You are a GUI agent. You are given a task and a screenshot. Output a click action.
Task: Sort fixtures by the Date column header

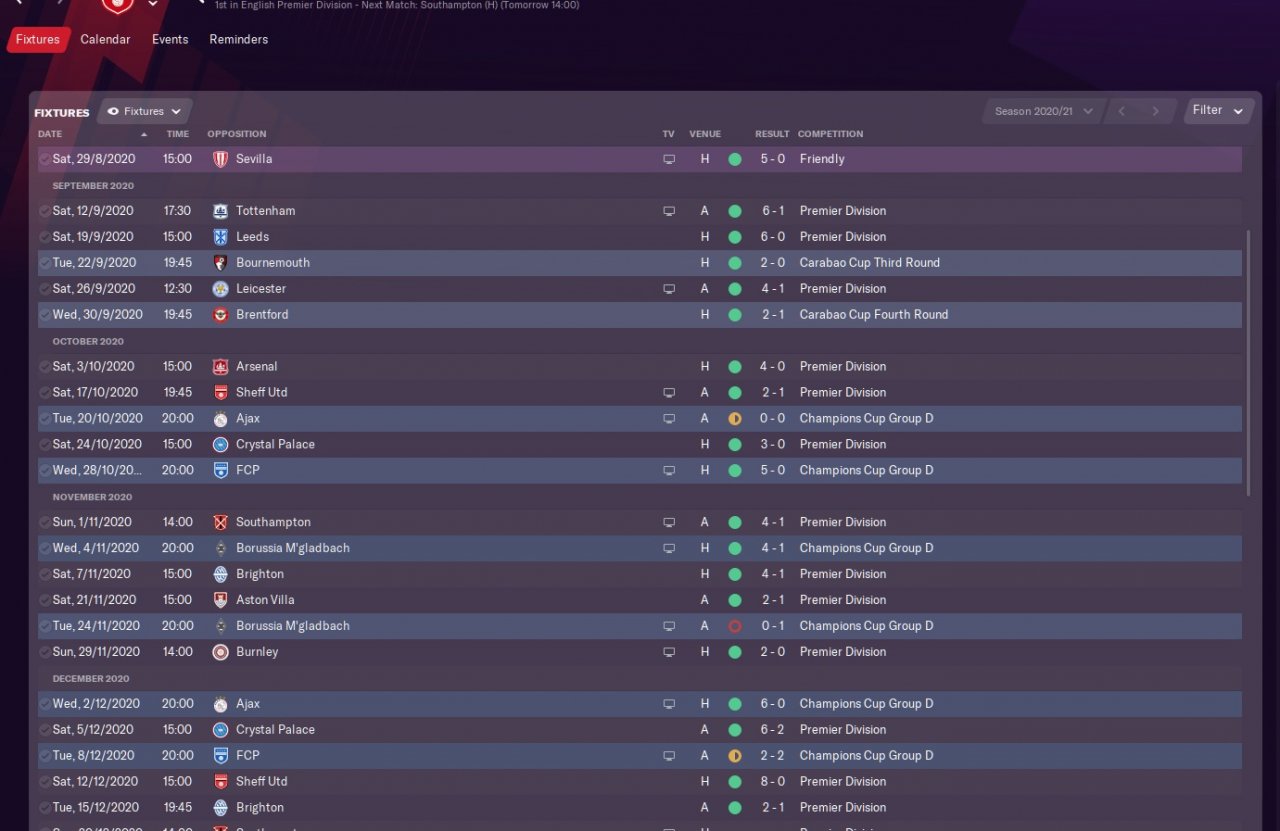tap(50, 134)
